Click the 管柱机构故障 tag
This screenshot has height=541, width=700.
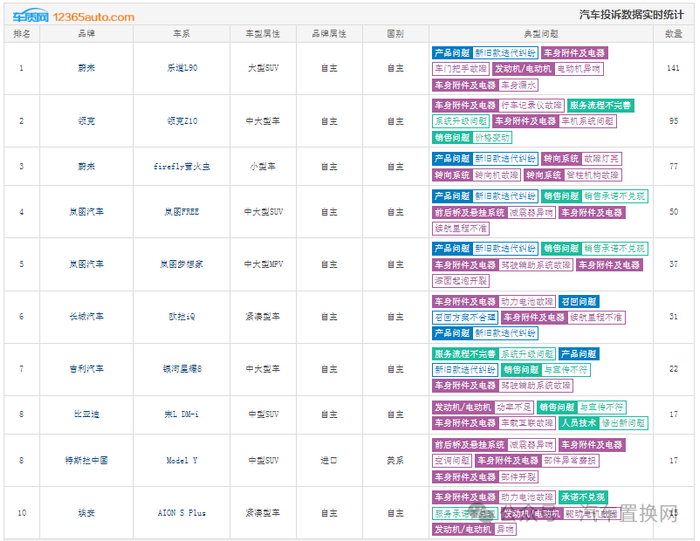point(592,175)
